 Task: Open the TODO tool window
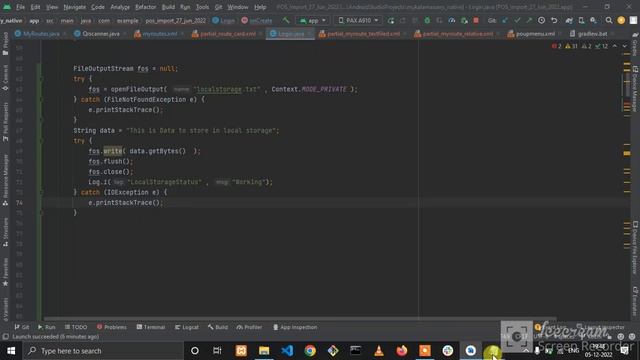[76, 327]
